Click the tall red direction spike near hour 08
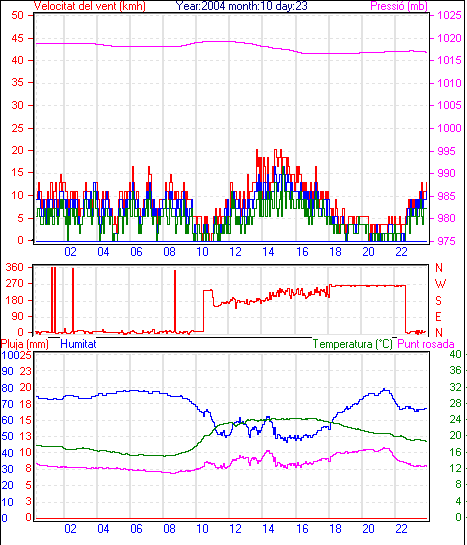Image resolution: width=467 pixels, height=545 pixels. coord(175,301)
